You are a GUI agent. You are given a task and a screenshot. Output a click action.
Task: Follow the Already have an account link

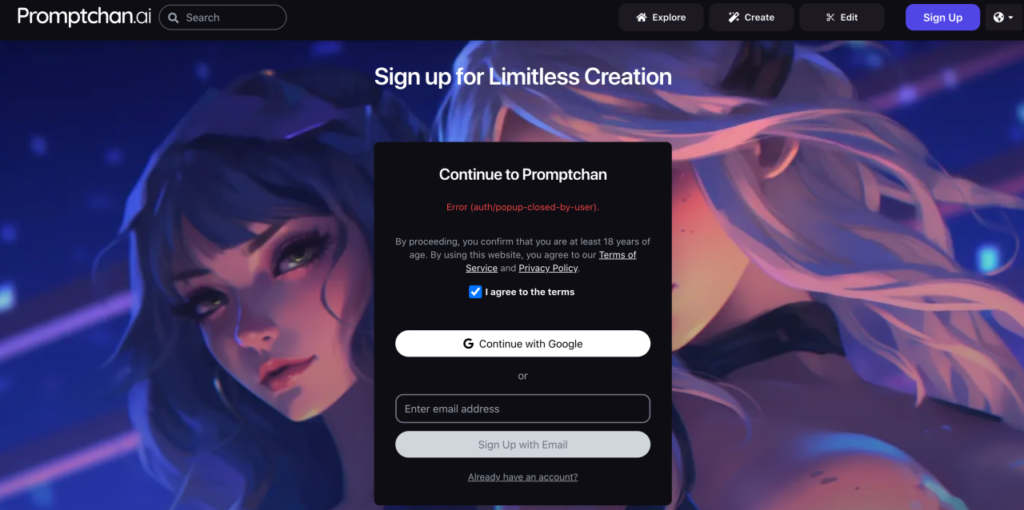(x=522, y=477)
